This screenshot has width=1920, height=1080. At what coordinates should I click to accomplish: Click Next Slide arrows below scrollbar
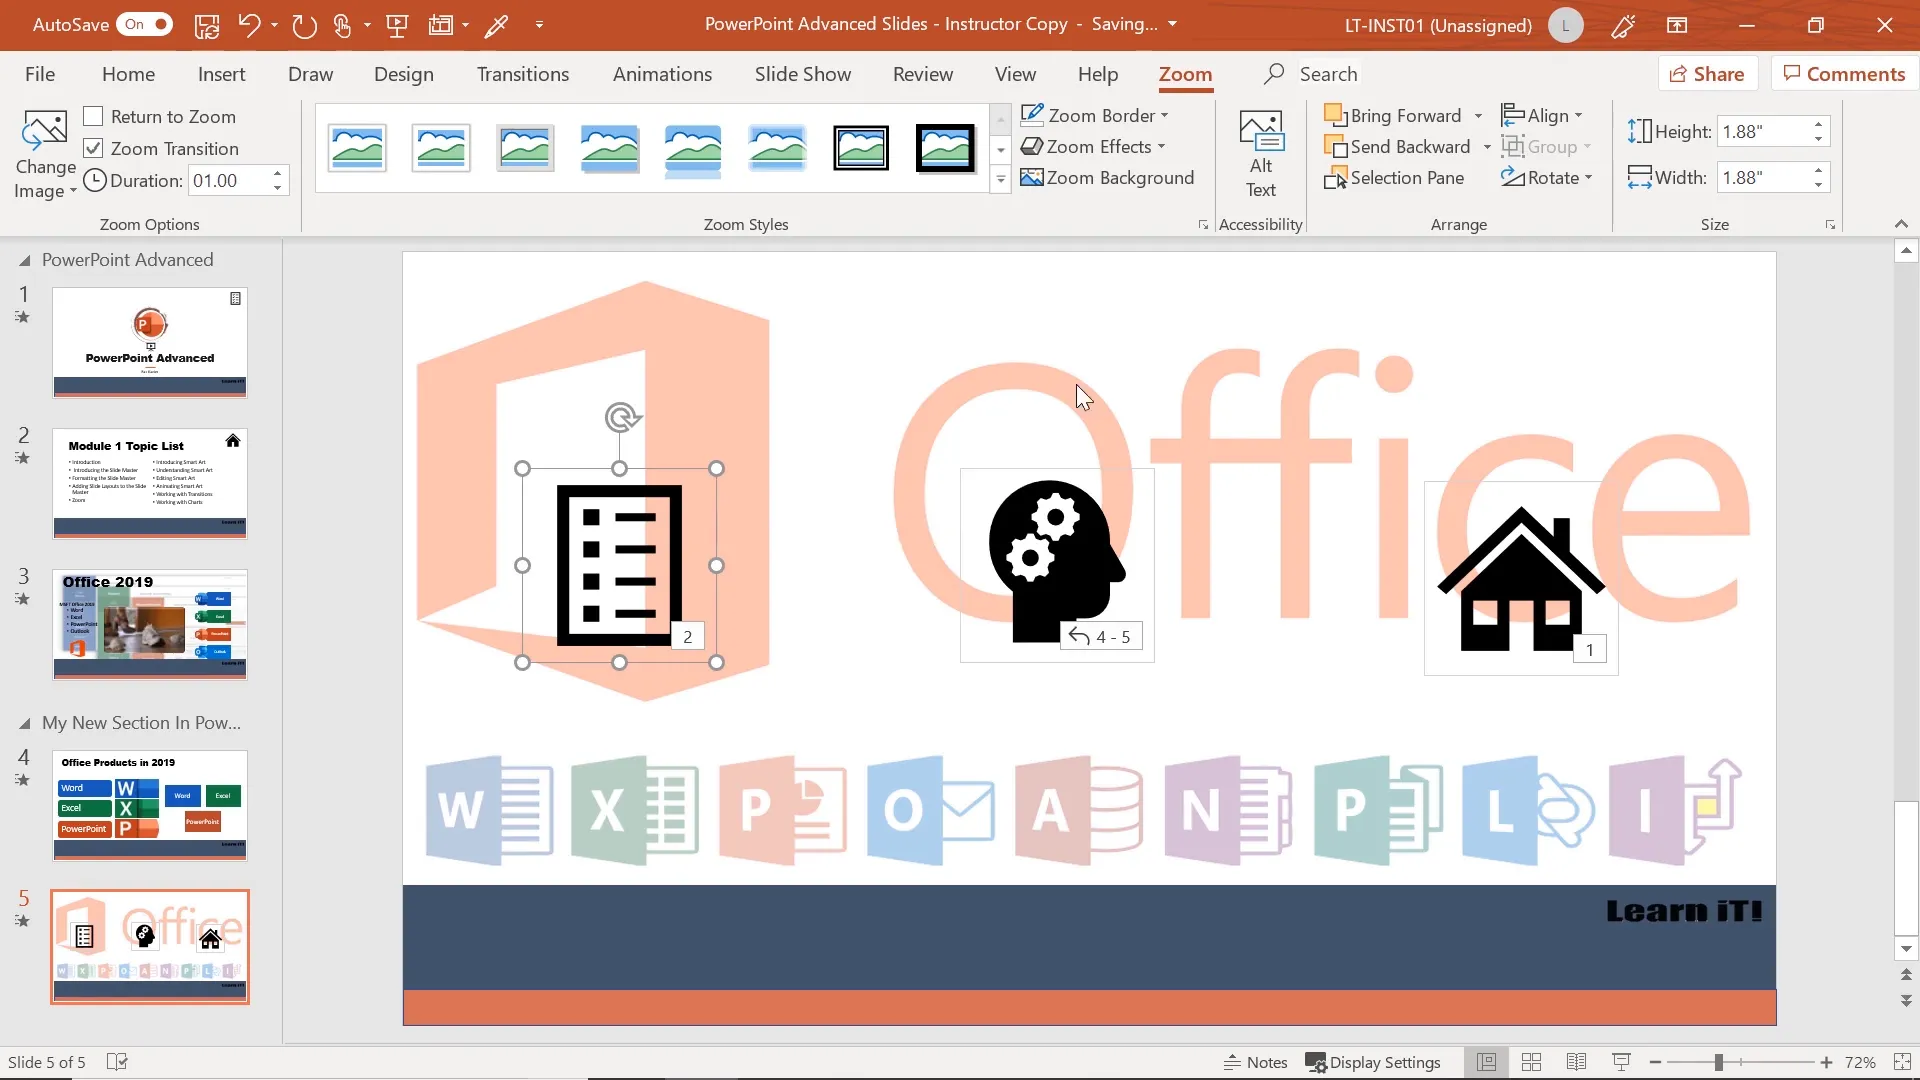coord(1906,1000)
